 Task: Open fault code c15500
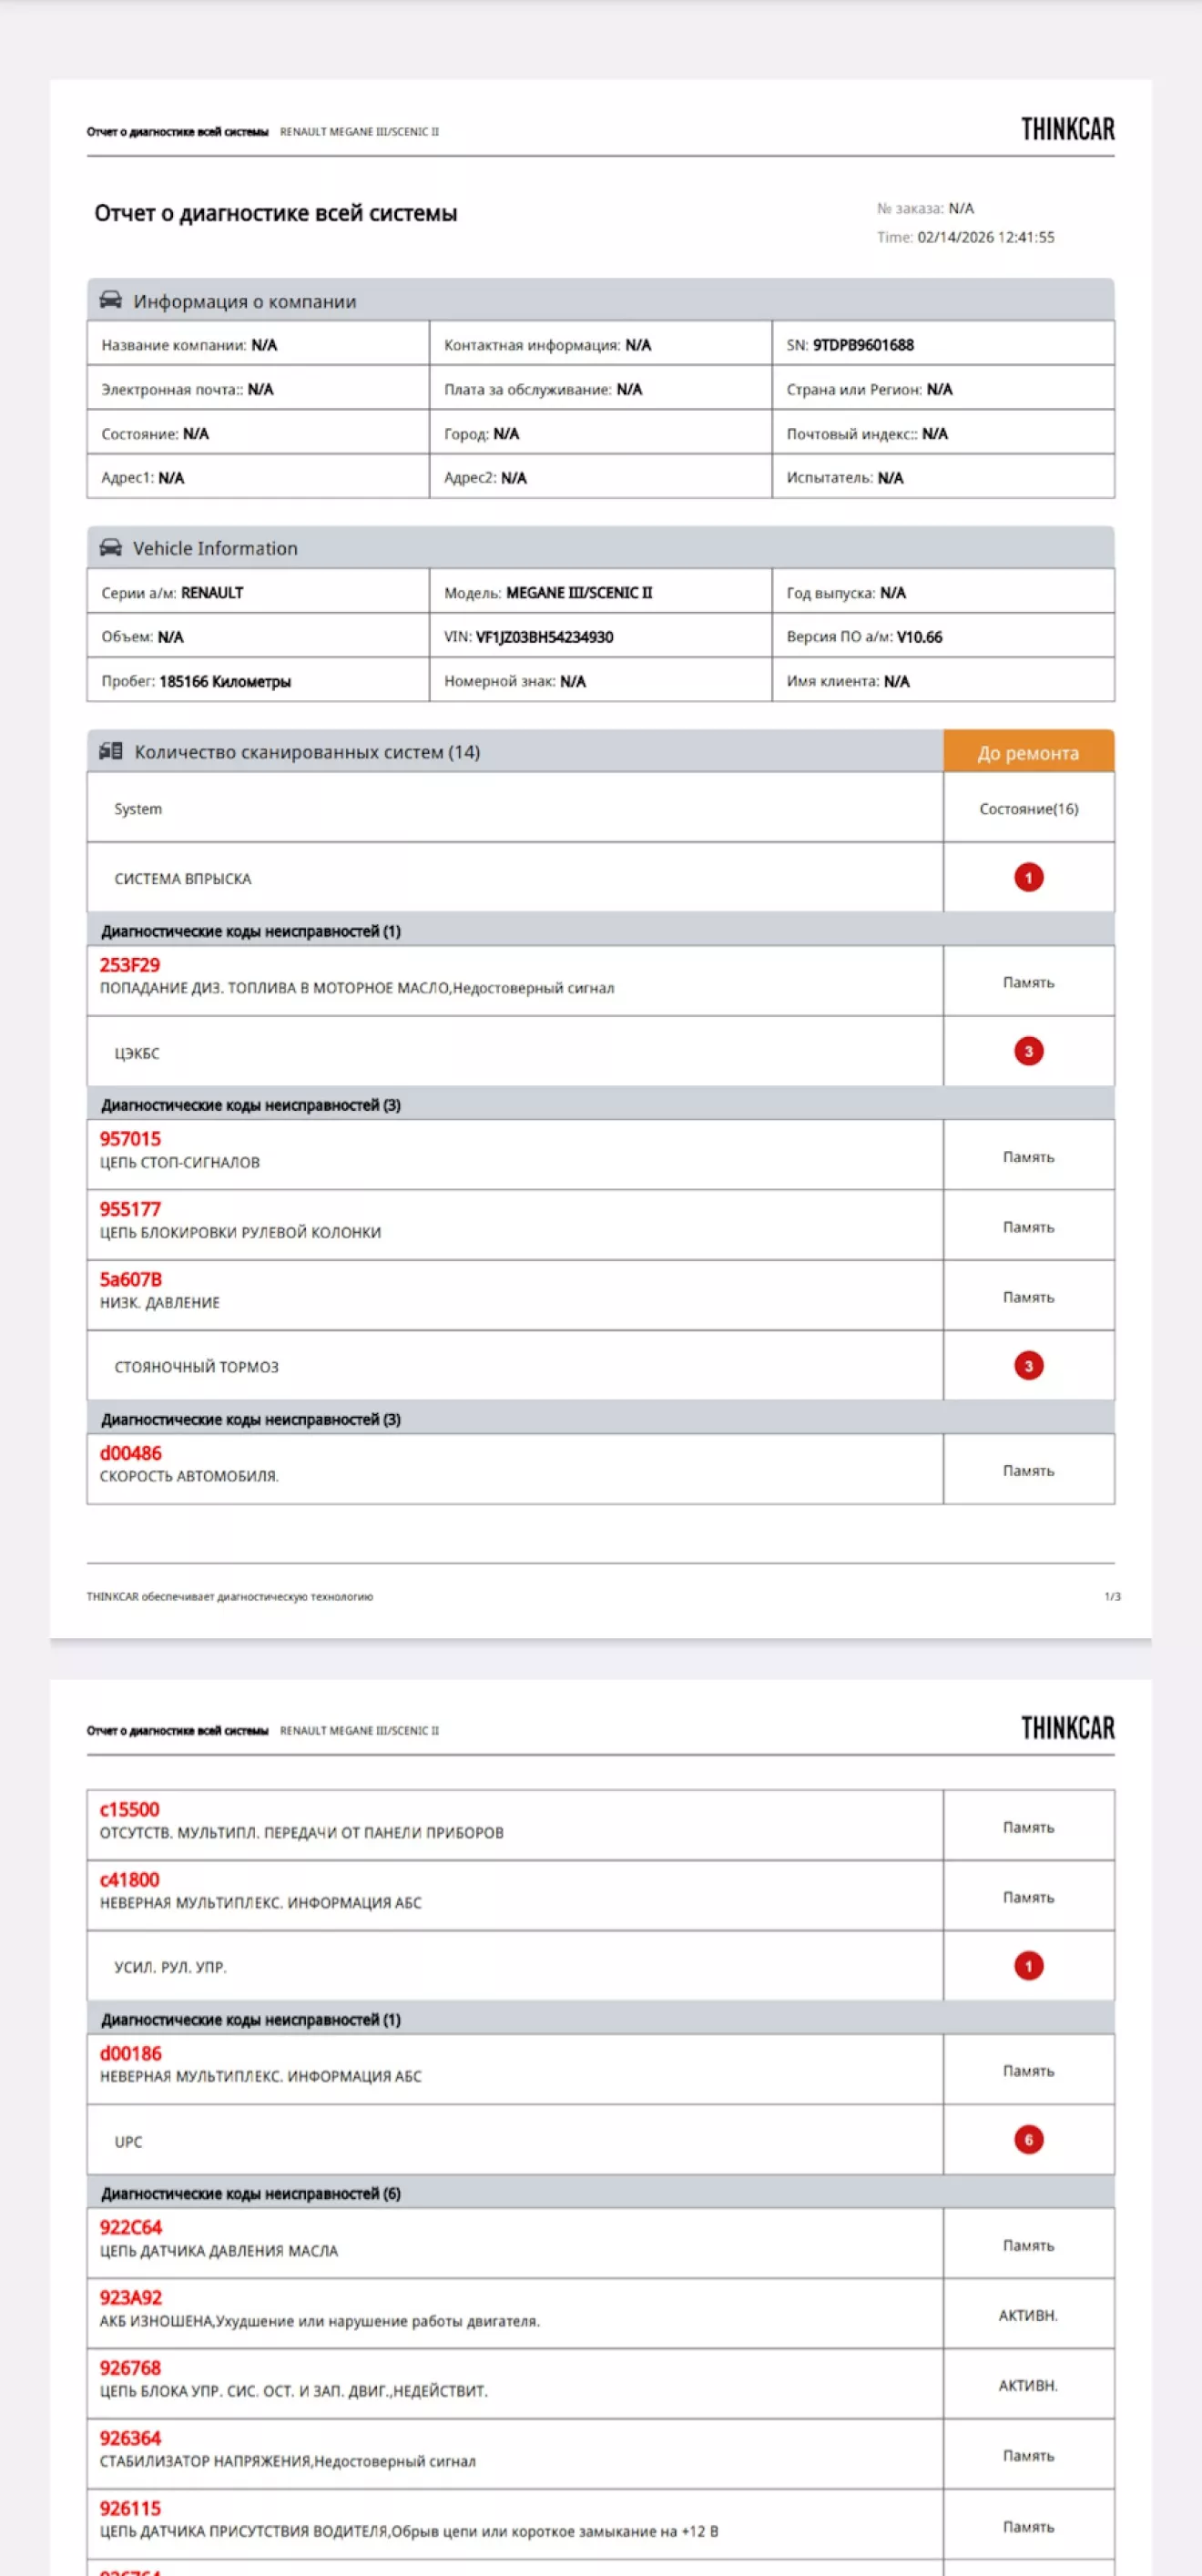[129, 1809]
